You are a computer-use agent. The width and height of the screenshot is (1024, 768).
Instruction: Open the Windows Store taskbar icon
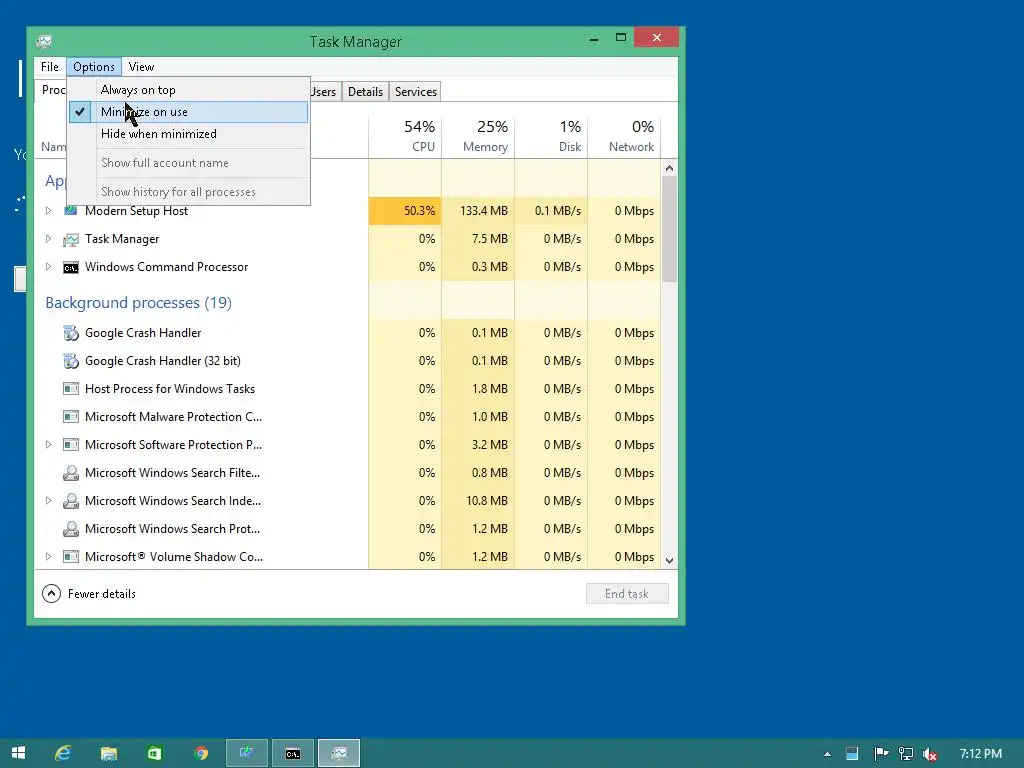pos(154,753)
